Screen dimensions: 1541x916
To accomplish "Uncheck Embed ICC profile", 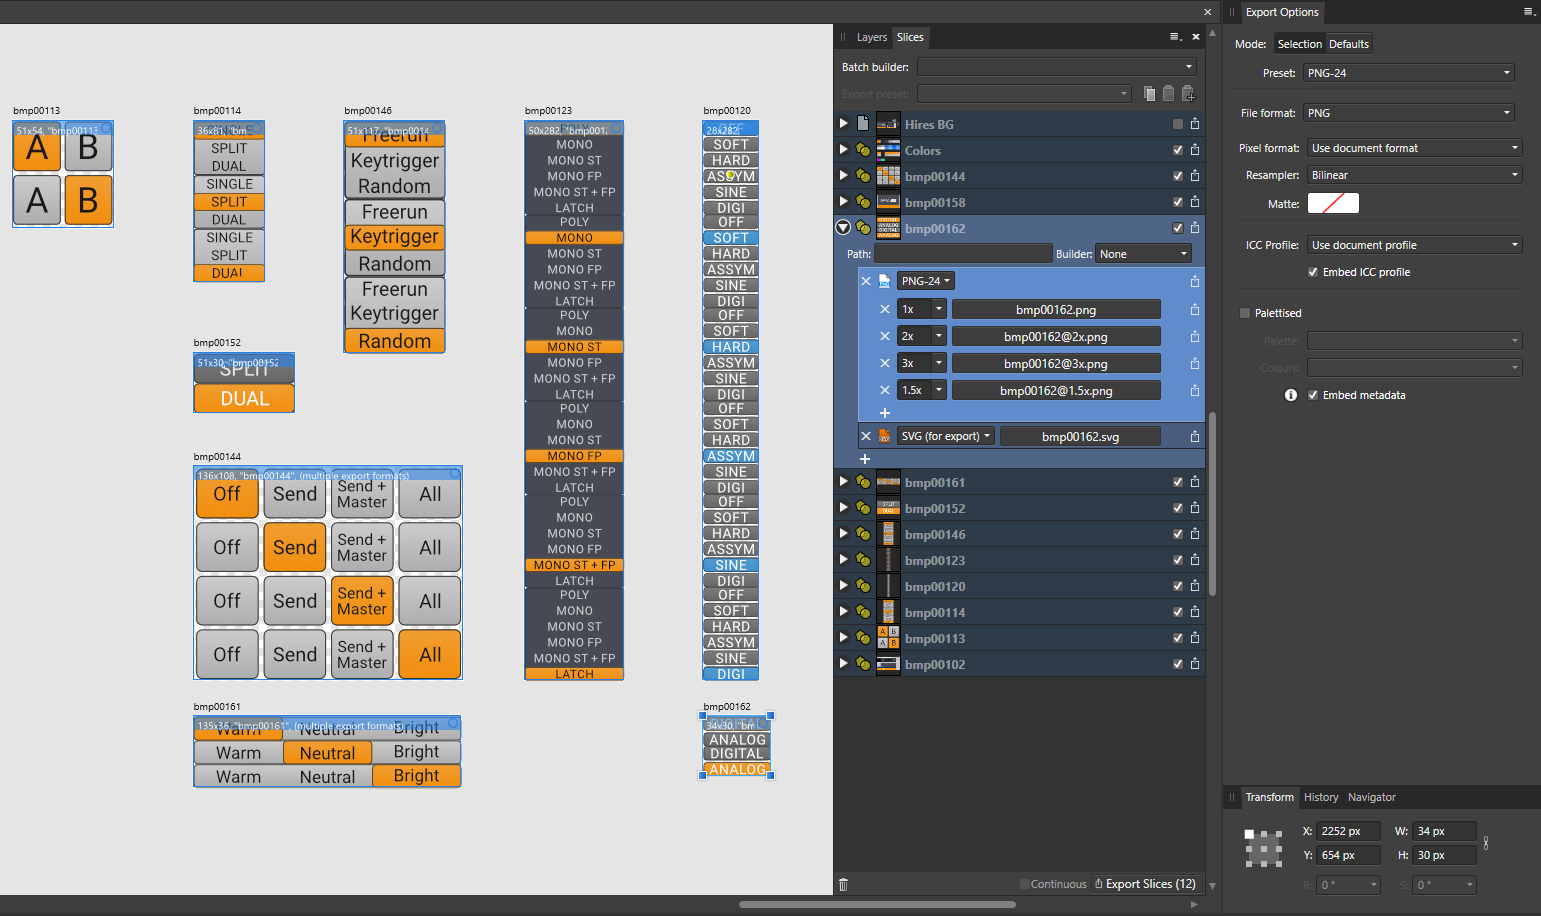I will pyautogui.click(x=1313, y=272).
